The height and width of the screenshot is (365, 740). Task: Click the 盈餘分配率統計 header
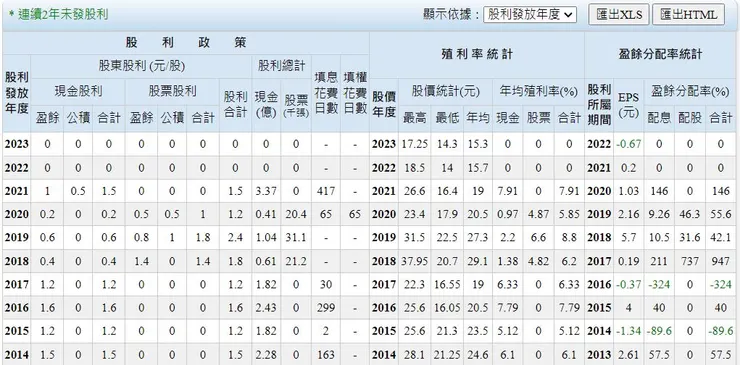tap(660, 55)
